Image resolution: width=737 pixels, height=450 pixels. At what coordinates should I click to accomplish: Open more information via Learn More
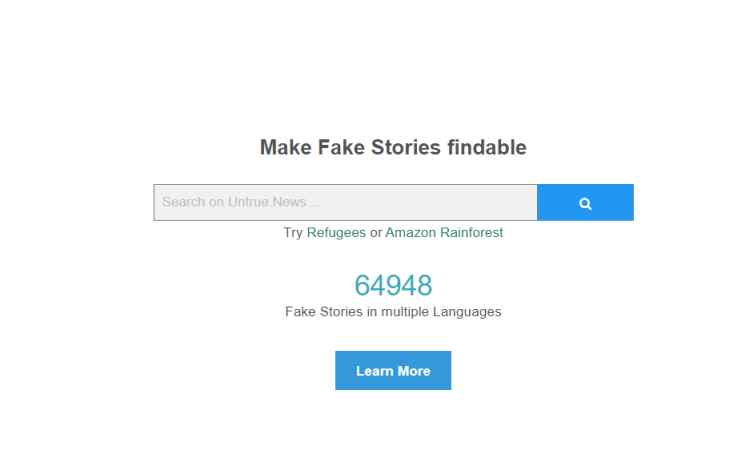coord(393,371)
